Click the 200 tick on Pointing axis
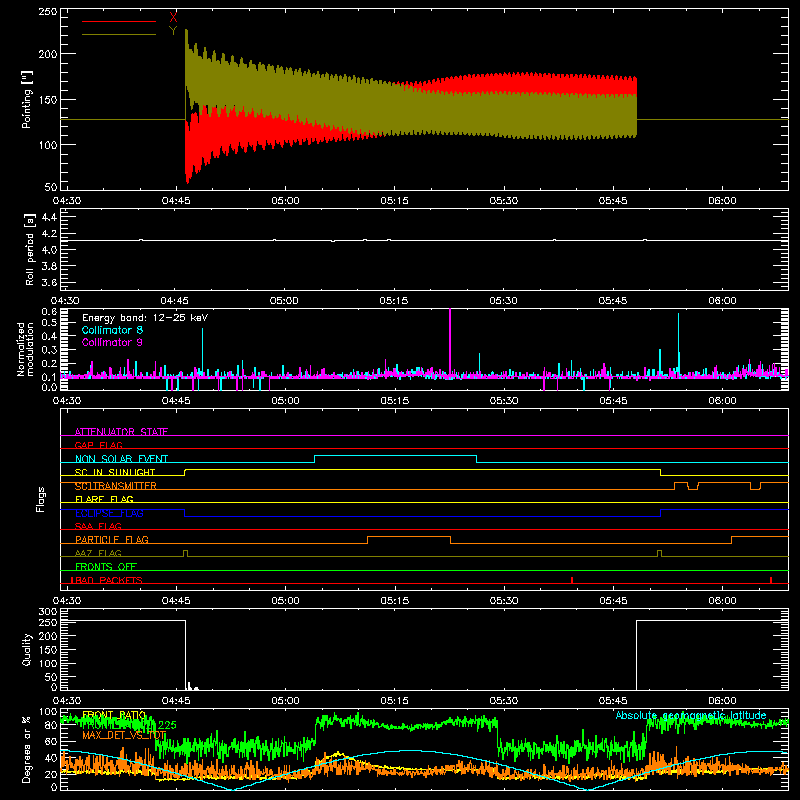This screenshot has height=800, width=800. pos(48,54)
